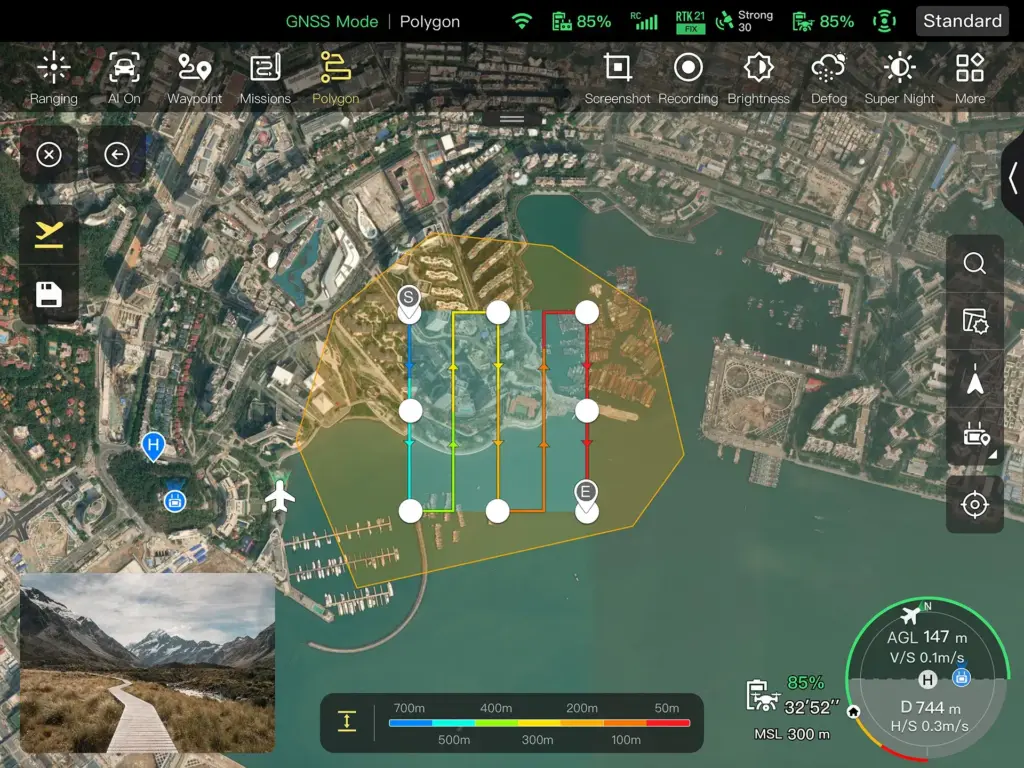Recenter map with the crosshair icon
The height and width of the screenshot is (768, 1024).
click(974, 504)
